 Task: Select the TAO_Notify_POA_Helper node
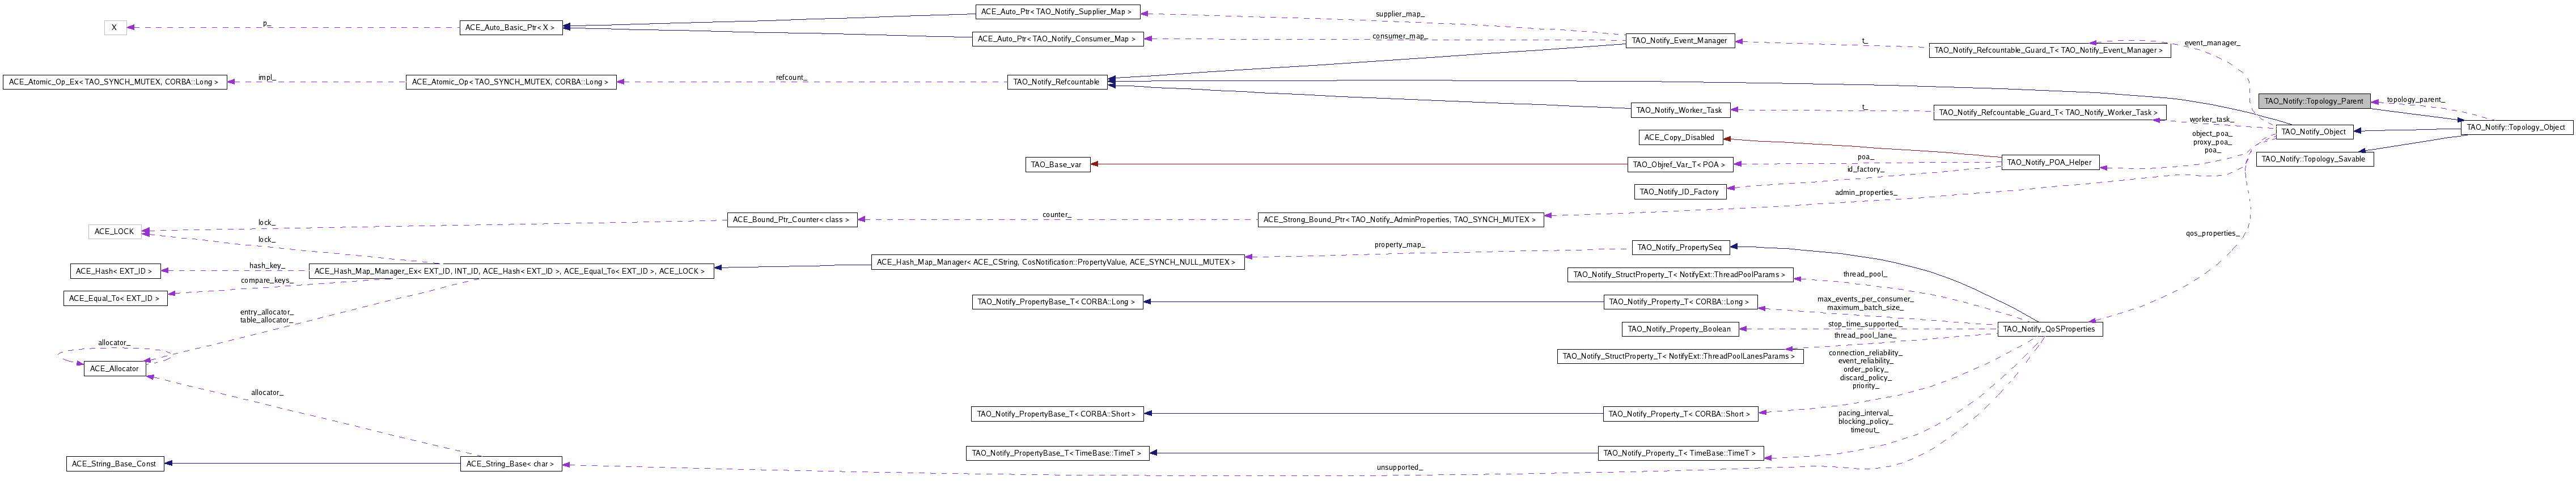coord(2049,163)
